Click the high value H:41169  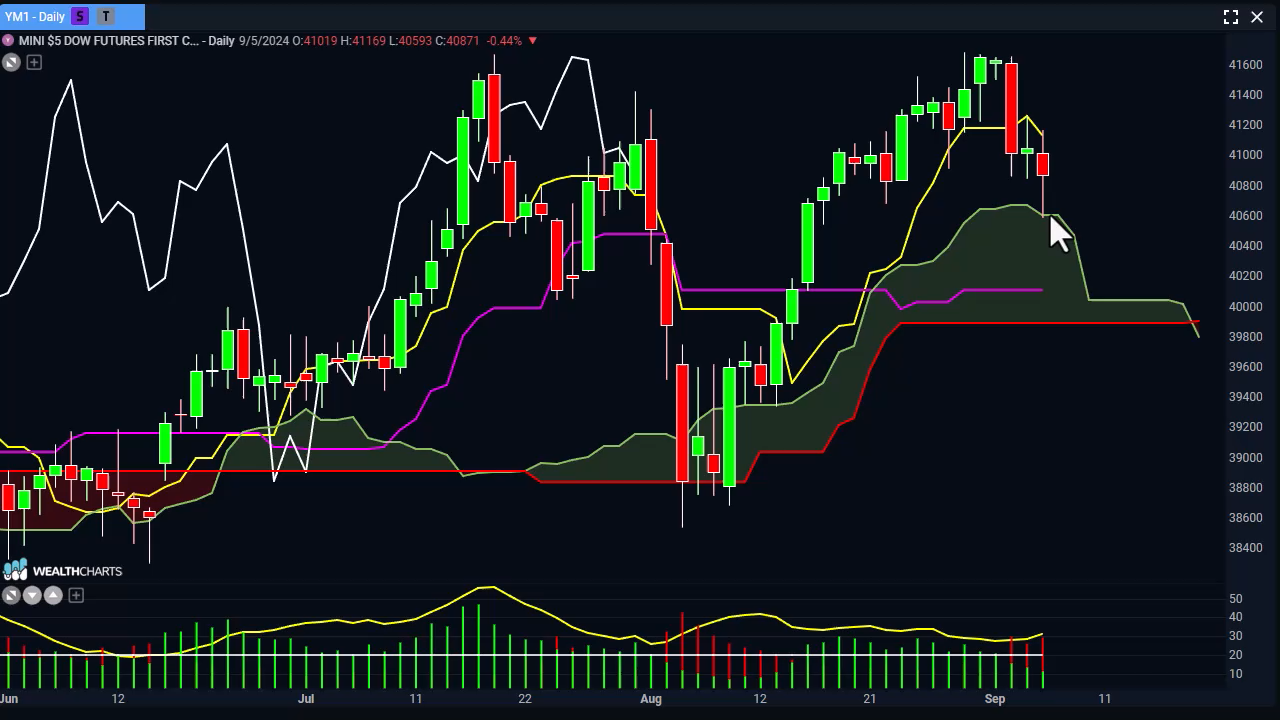pyautogui.click(x=362, y=41)
